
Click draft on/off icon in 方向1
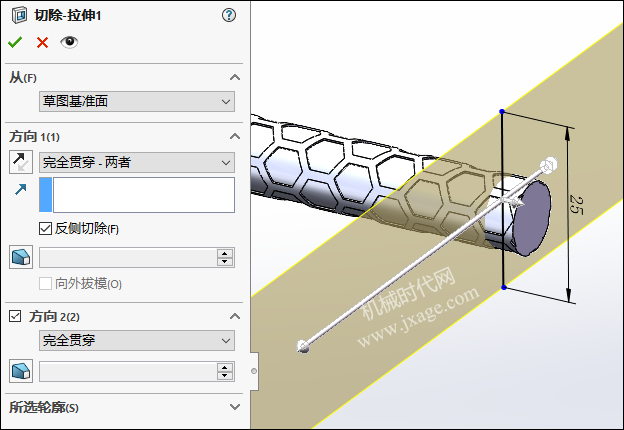pos(21,257)
